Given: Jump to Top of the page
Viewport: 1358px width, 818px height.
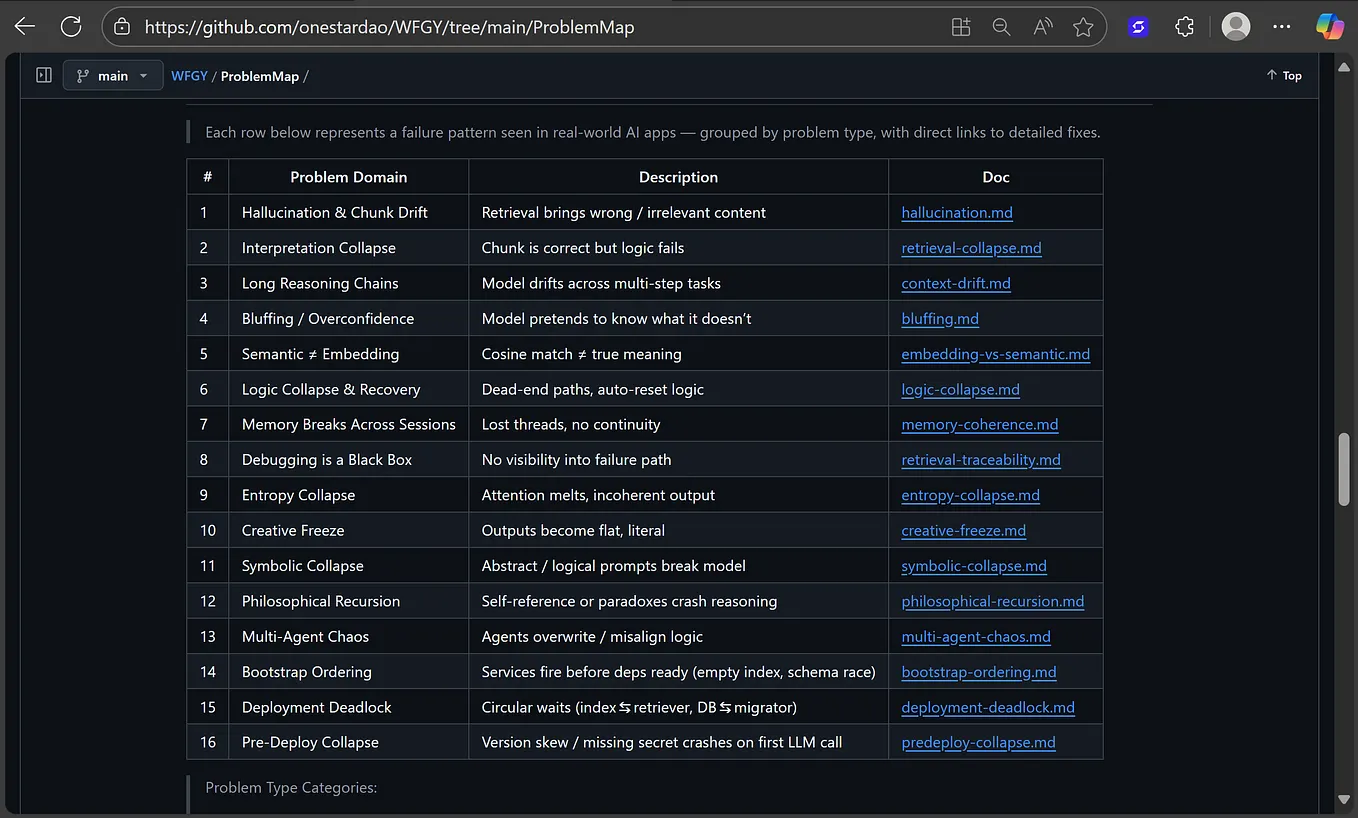Looking at the screenshot, I should click(x=1284, y=76).
